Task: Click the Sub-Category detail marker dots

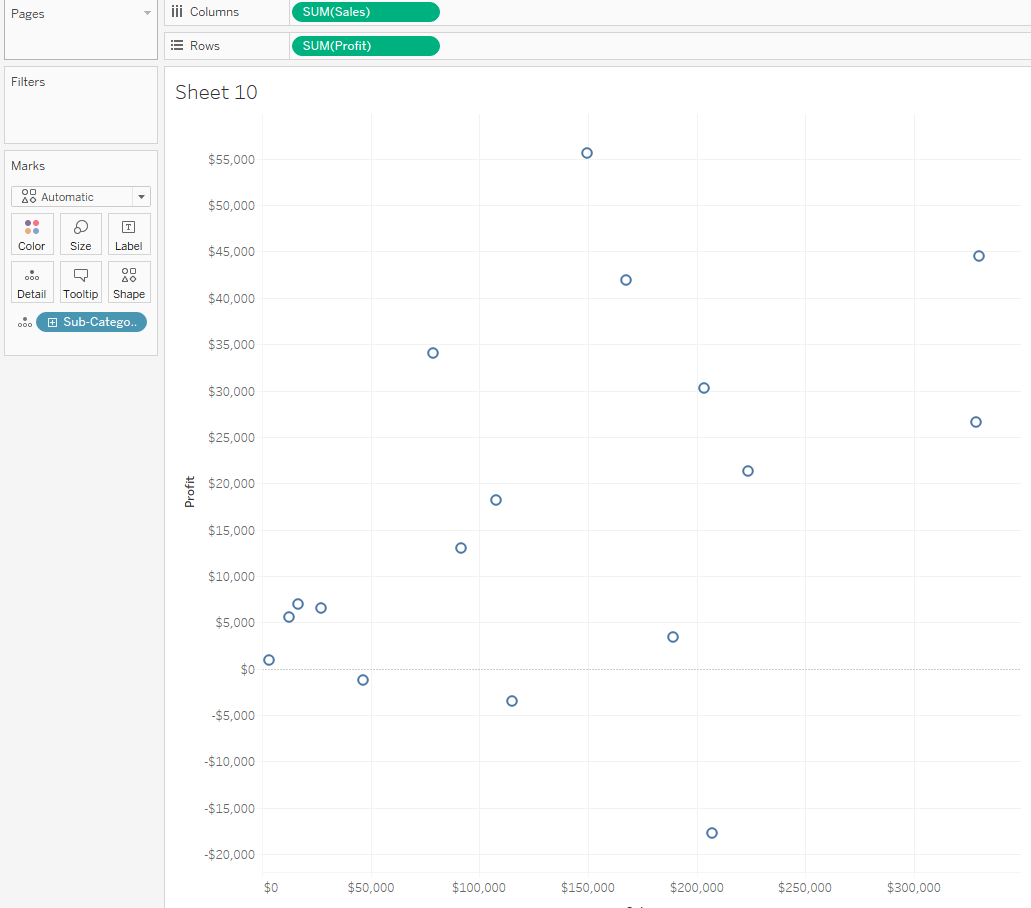Action: point(25,322)
